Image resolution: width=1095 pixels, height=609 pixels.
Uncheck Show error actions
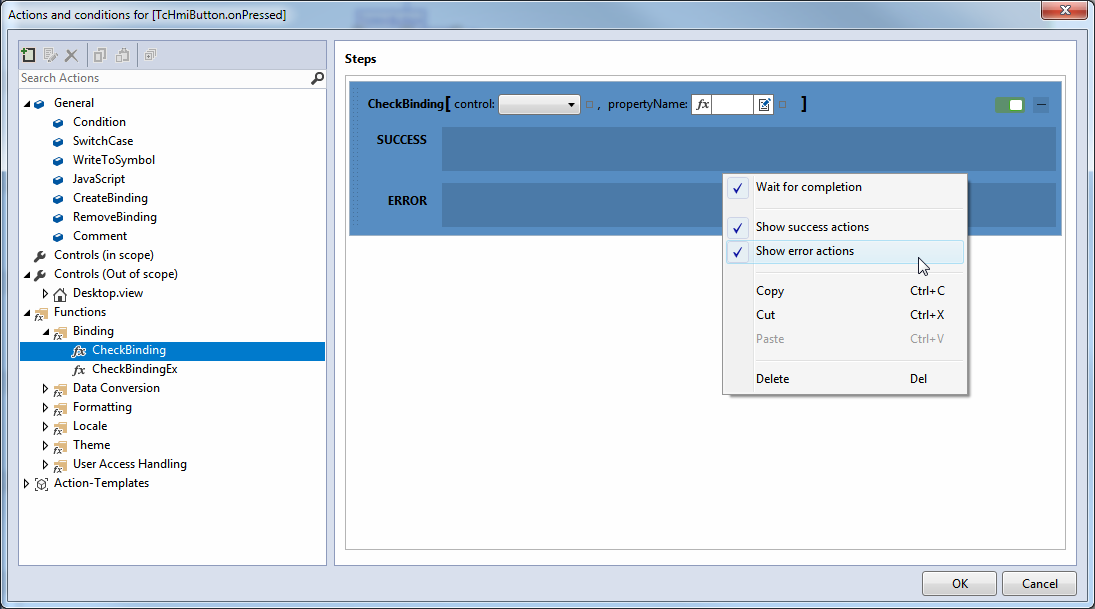click(x=845, y=251)
